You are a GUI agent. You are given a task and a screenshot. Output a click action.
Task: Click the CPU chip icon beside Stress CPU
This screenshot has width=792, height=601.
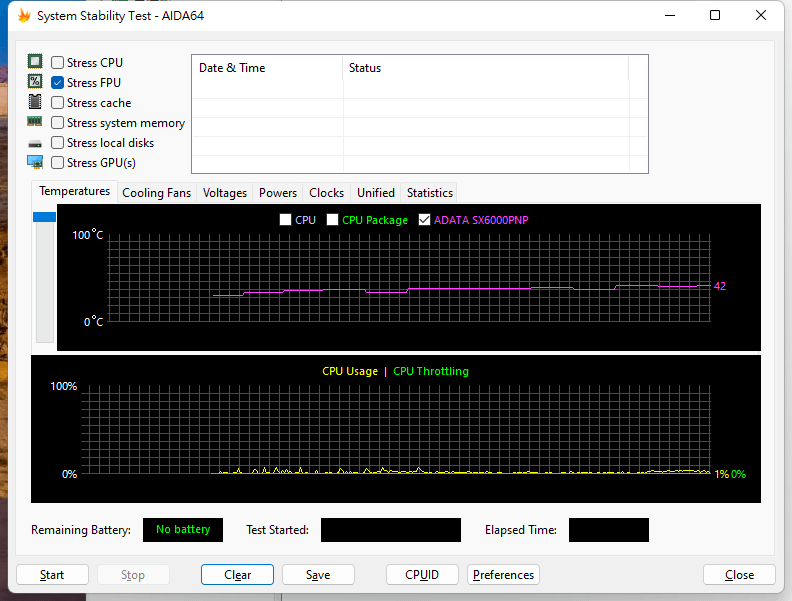pos(35,62)
